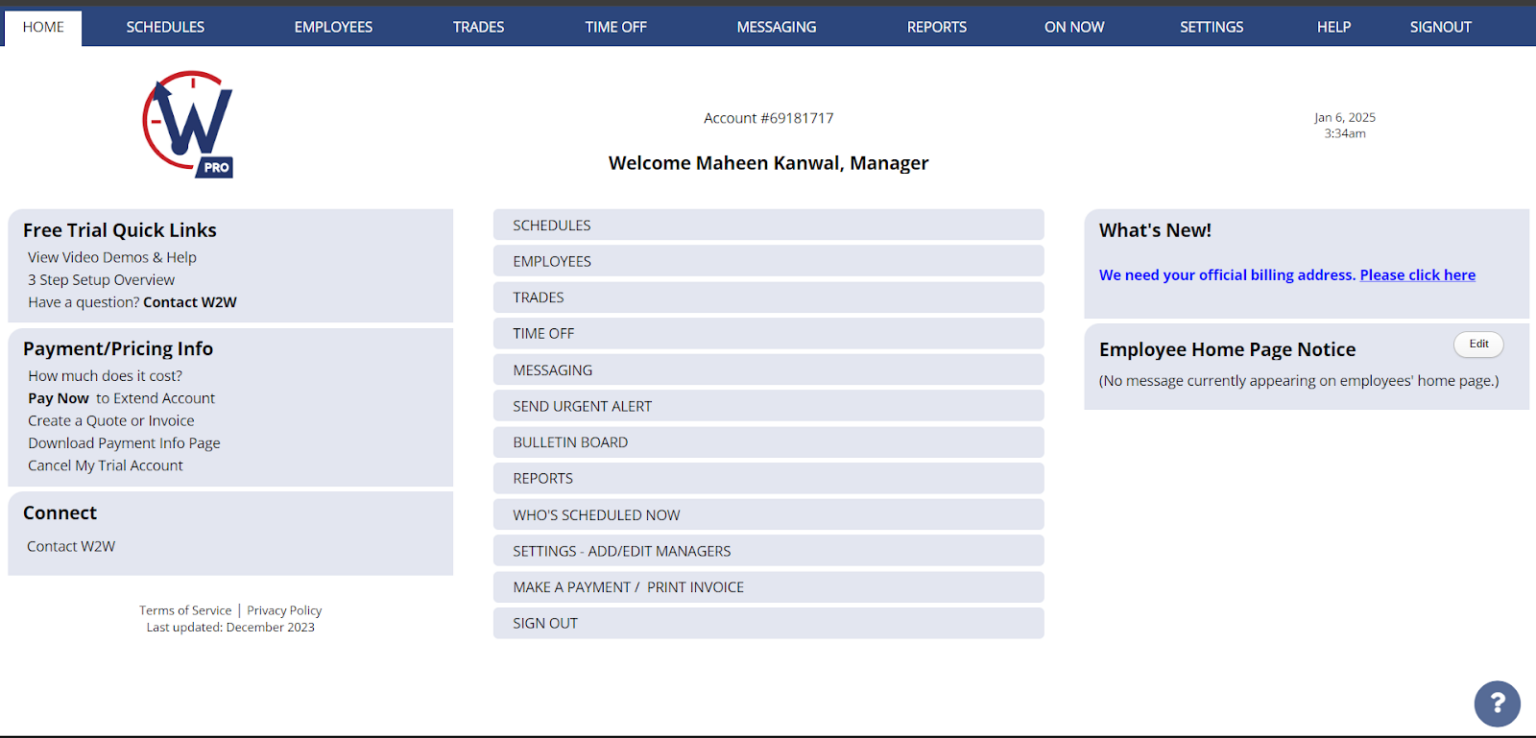This screenshot has width=1536, height=738.
Task: Open the MESSAGING section from top bar
Action: 776,27
